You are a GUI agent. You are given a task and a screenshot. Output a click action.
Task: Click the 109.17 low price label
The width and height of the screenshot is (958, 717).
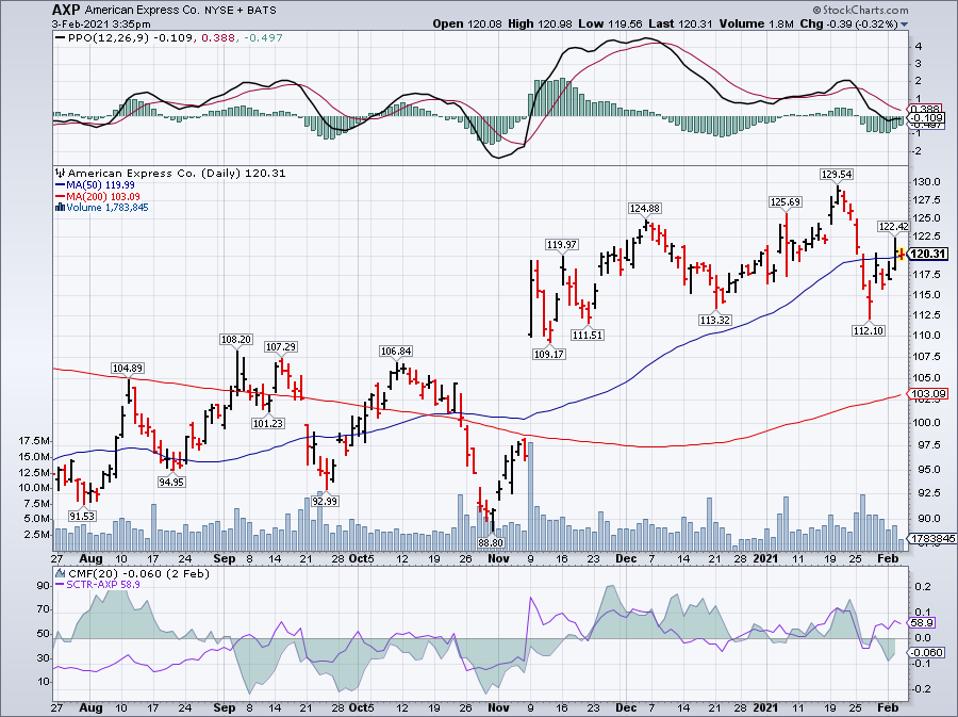(x=549, y=354)
